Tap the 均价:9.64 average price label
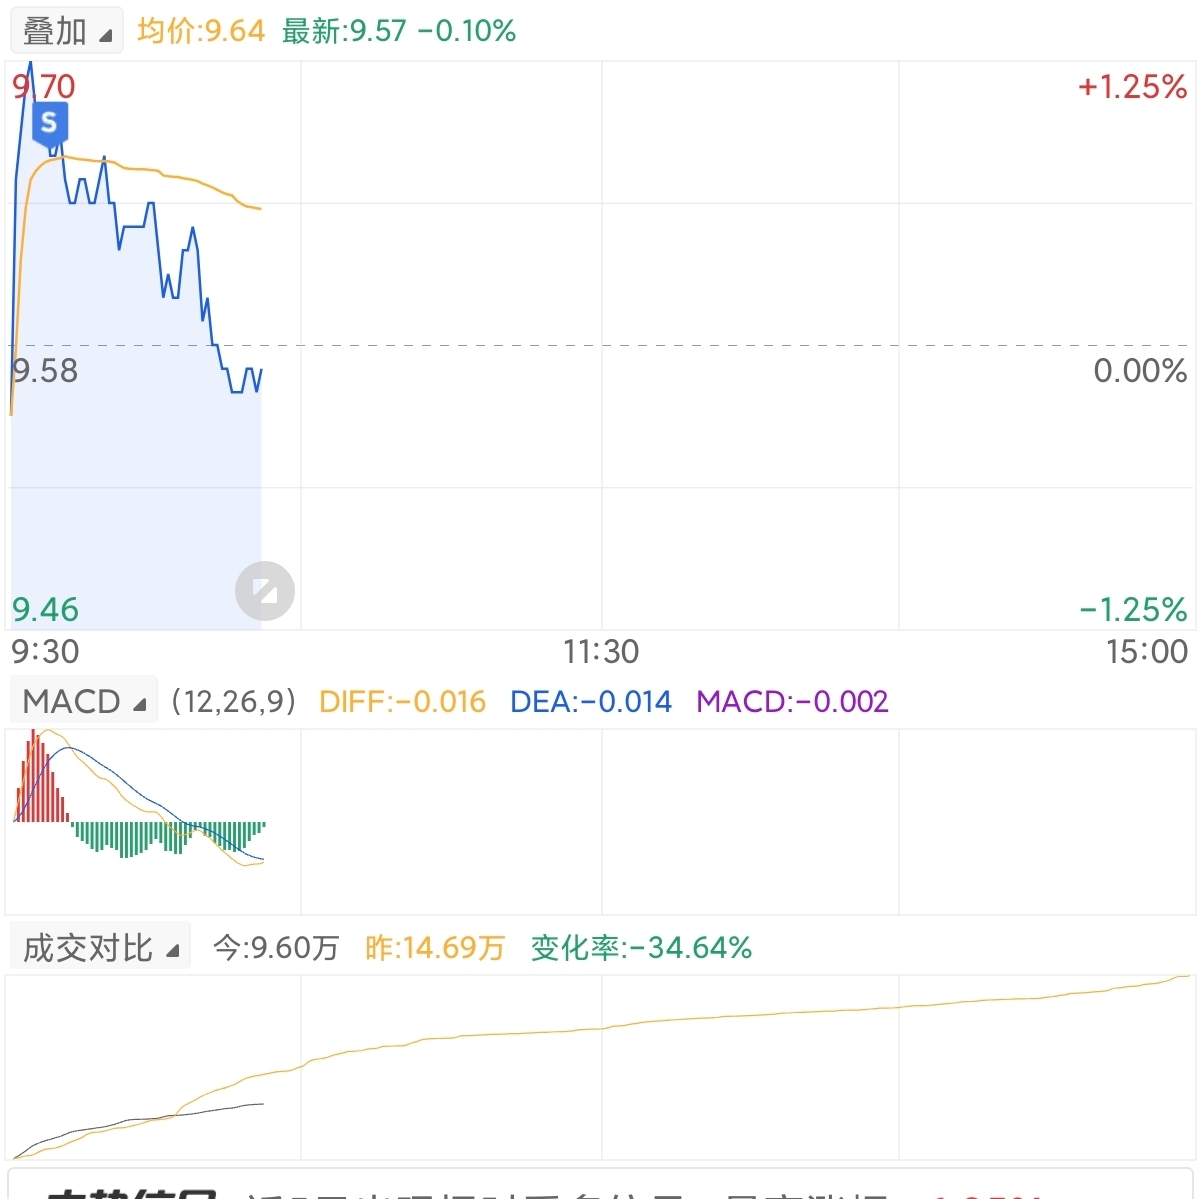The height and width of the screenshot is (1199, 1200). (201, 31)
